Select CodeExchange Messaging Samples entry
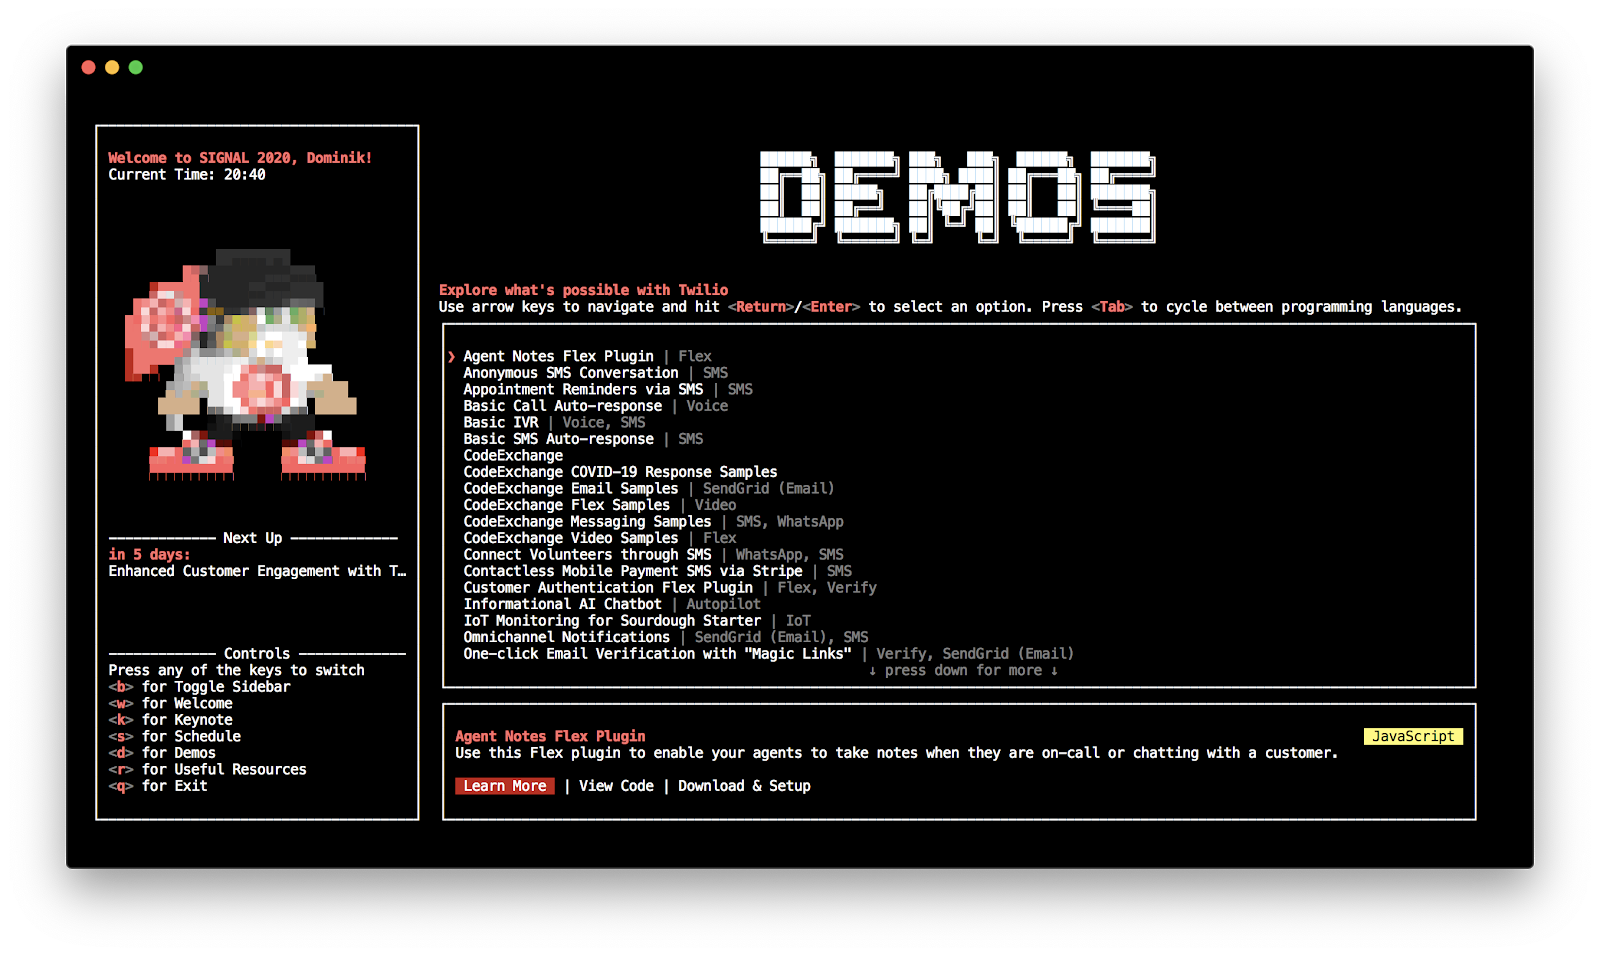1600x956 pixels. [x=653, y=521]
